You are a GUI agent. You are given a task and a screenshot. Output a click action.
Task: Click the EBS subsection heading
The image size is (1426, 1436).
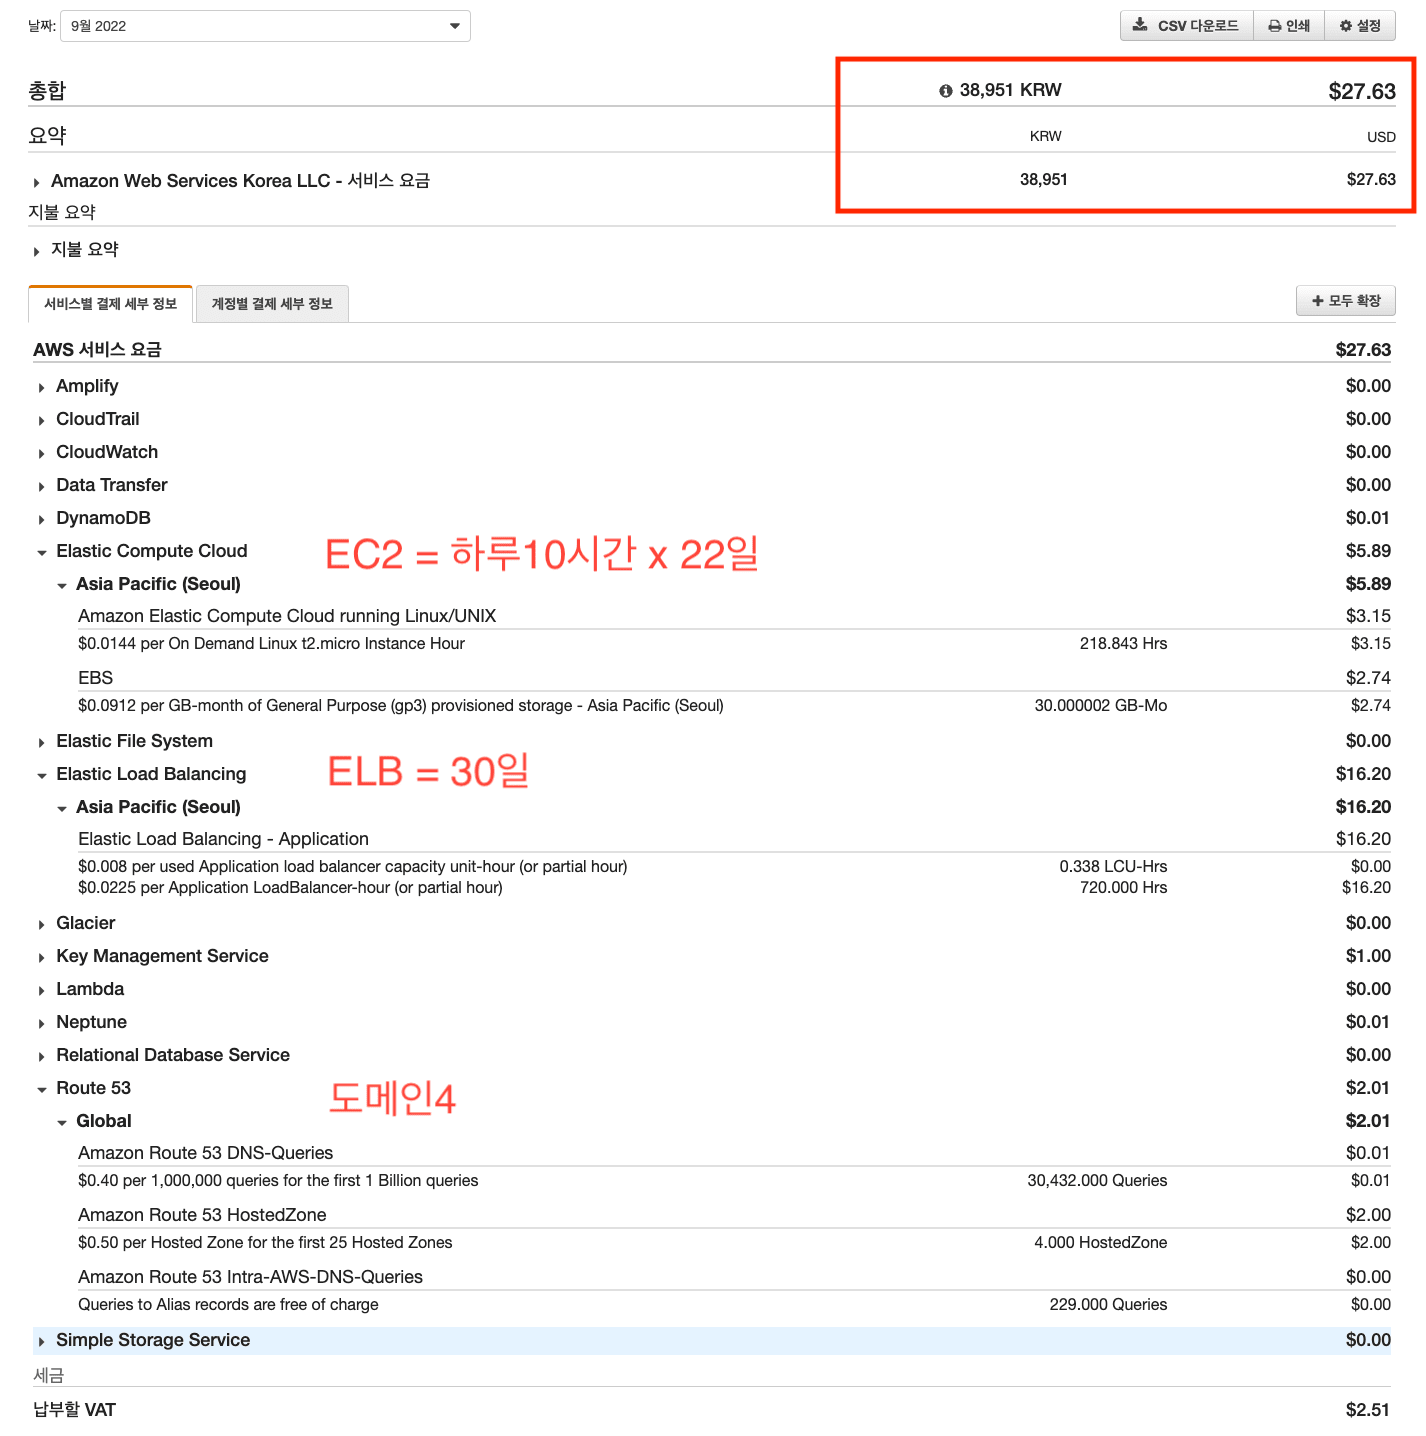95,678
